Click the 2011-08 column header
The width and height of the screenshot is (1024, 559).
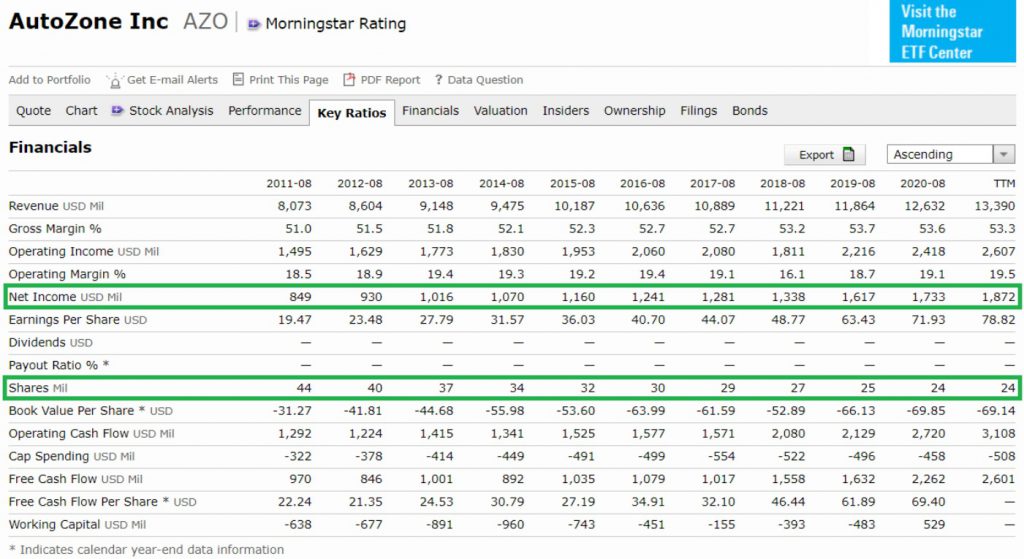[289, 184]
